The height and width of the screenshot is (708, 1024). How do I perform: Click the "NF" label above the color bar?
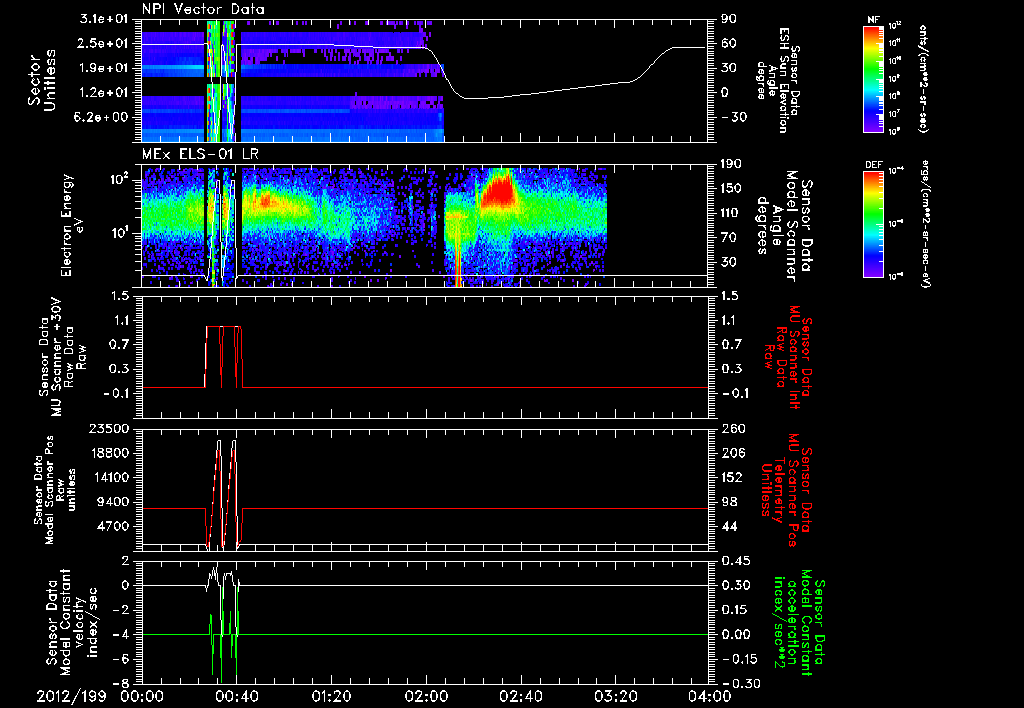pos(873,20)
